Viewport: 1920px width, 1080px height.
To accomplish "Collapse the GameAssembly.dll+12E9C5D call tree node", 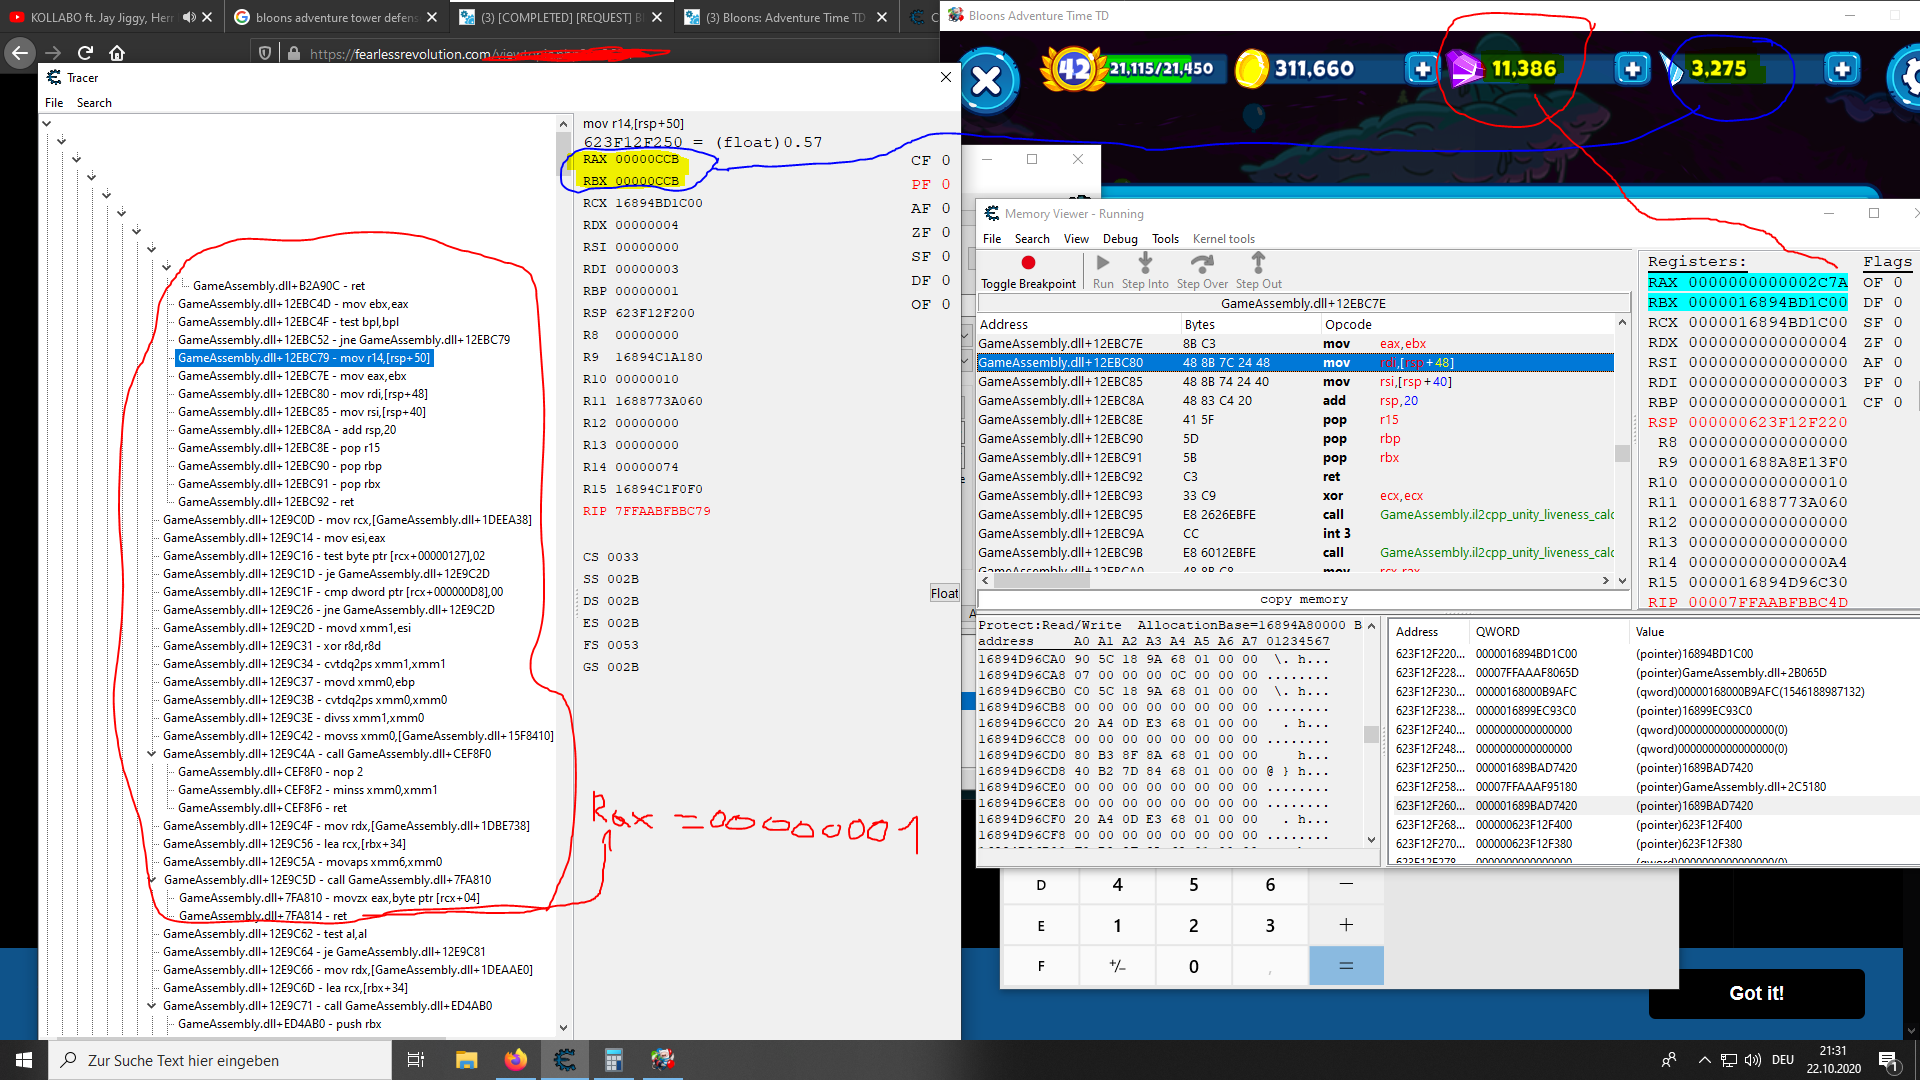I will (x=152, y=880).
